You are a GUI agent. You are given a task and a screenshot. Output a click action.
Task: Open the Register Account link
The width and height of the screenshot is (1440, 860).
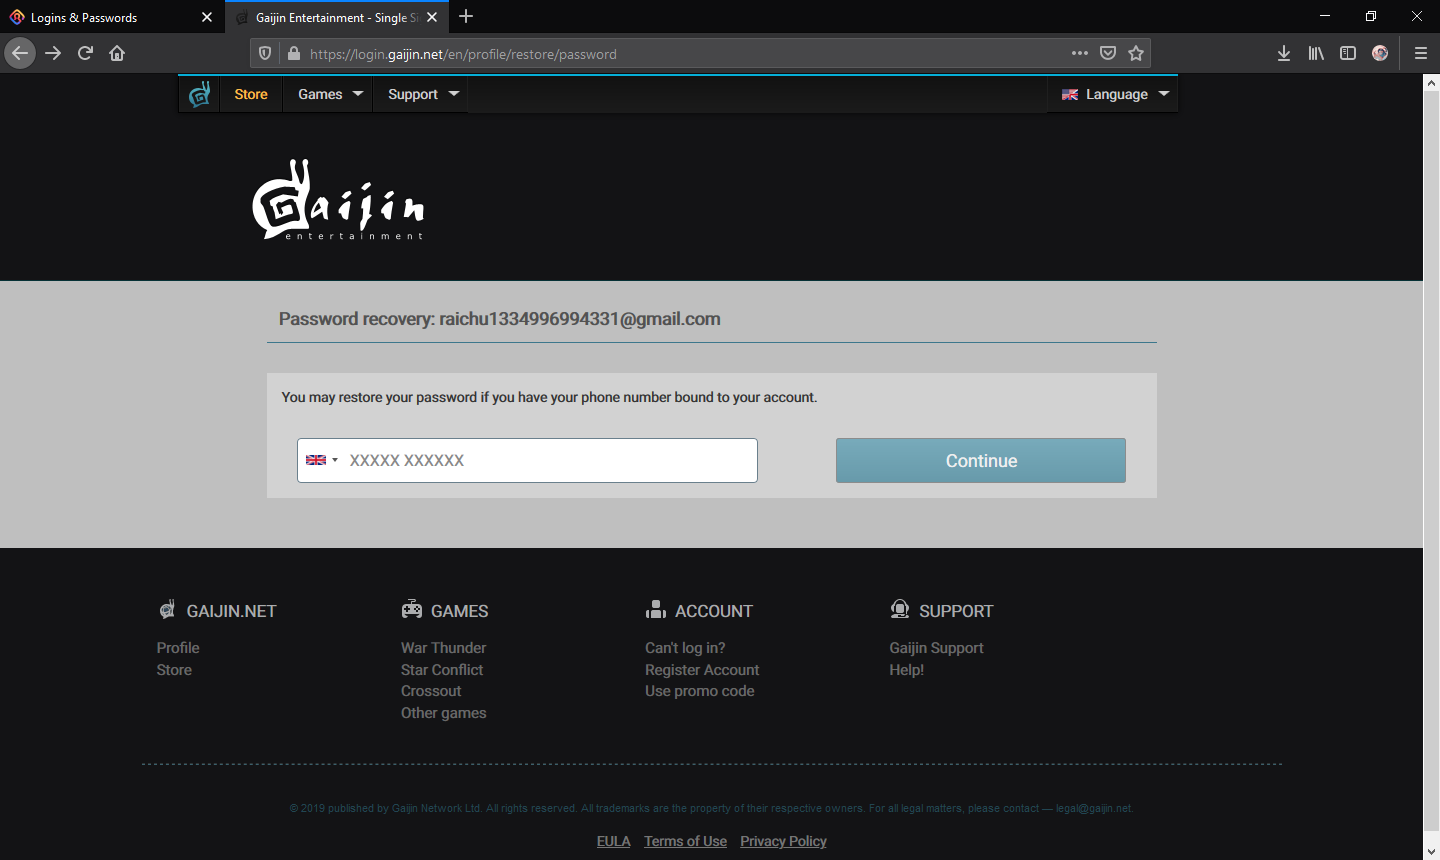702,670
